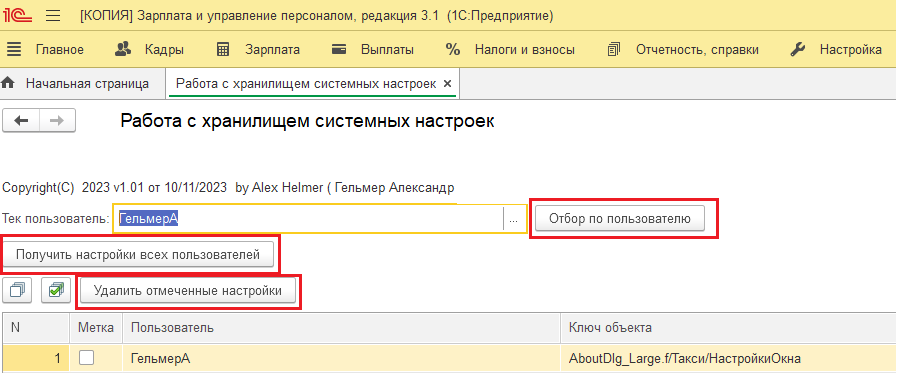The height and width of the screenshot is (373, 899).
Task: Select the AboutDlg_Large.f/Такси/НастройкиОкна cell
Action: pyautogui.click(x=729, y=359)
